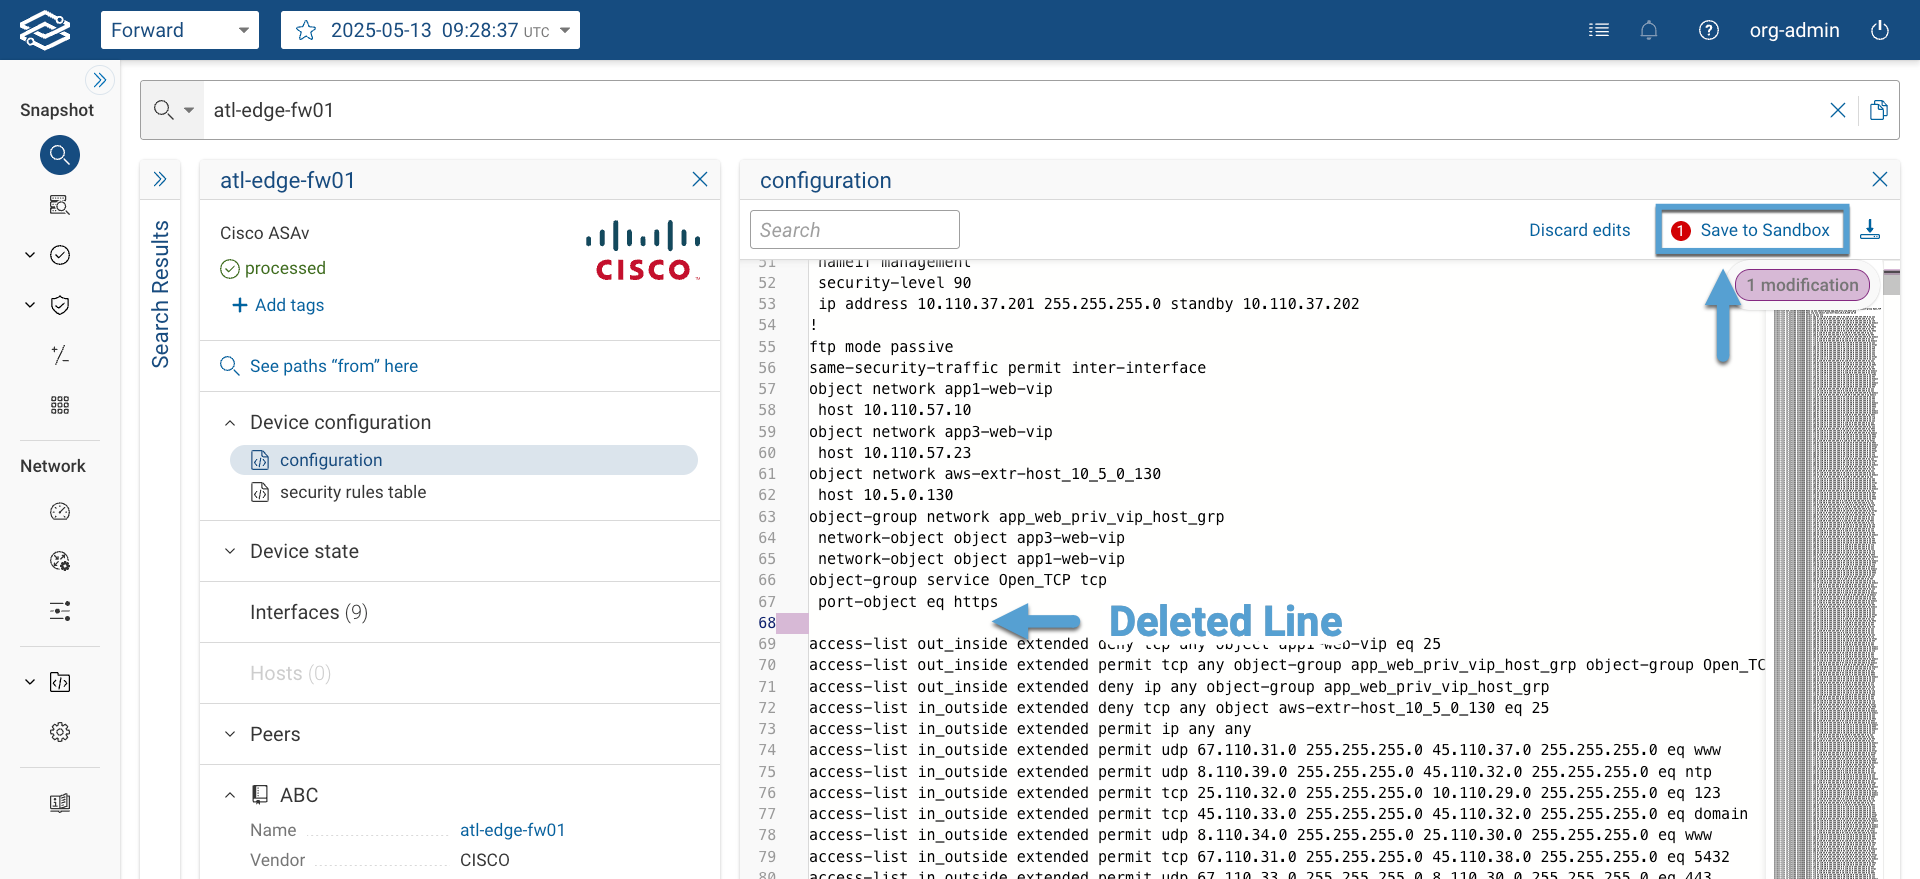This screenshot has width=1920, height=879.
Task: Select the security rules table item
Action: pyautogui.click(x=352, y=492)
